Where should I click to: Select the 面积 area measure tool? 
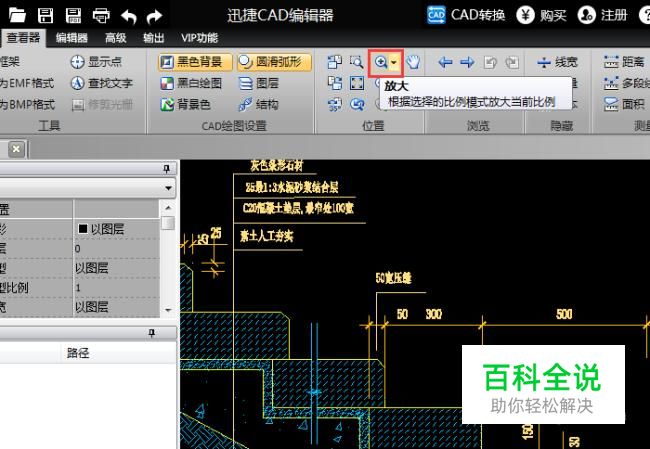tap(624, 104)
